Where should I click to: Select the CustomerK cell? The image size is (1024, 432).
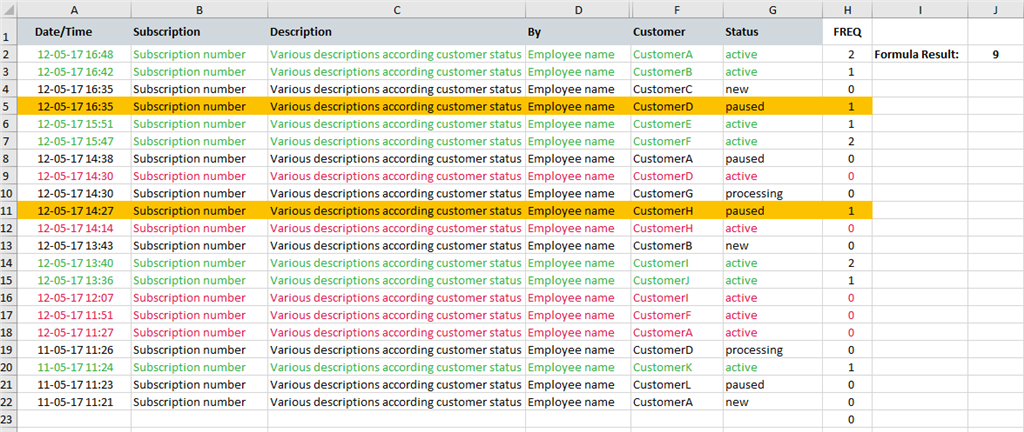(677, 367)
